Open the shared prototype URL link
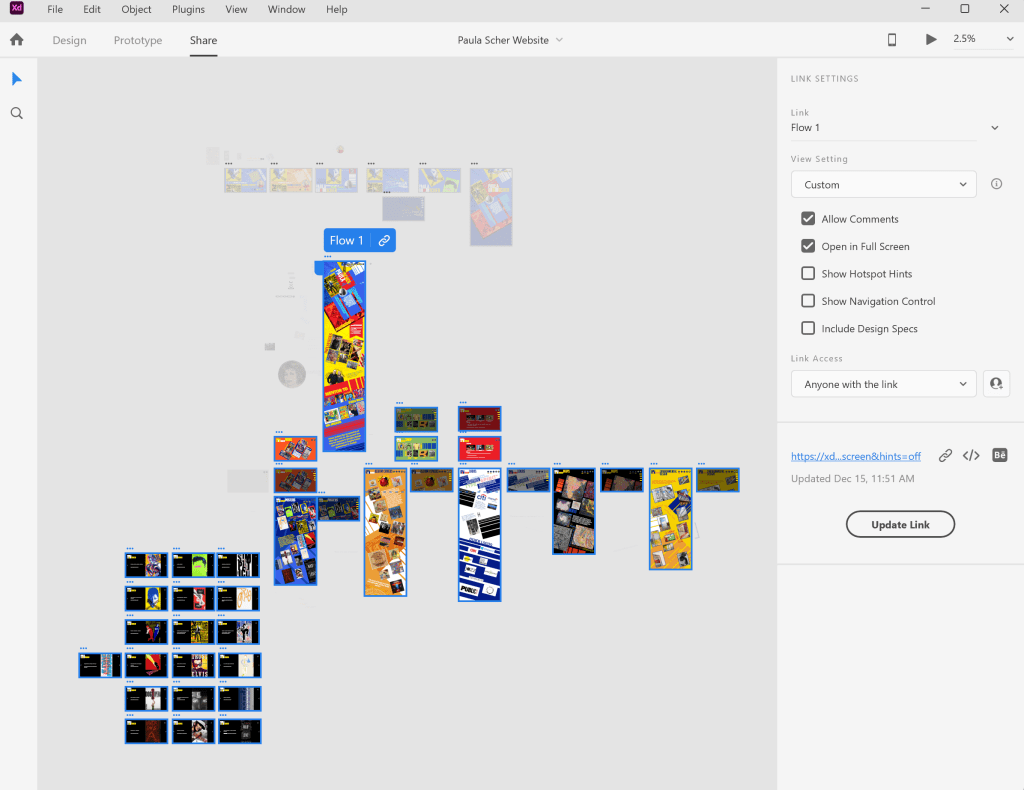Screen dimensions: 1024x790 click(x=855, y=456)
